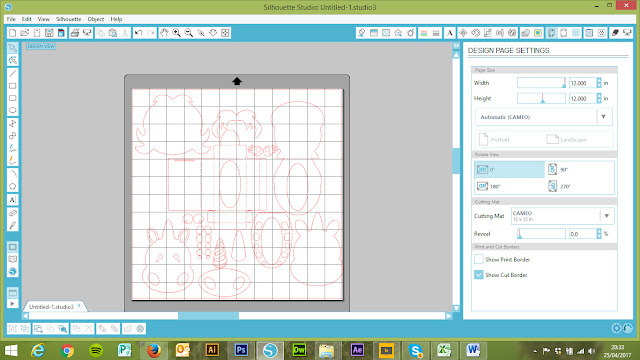Click the Undo arrow in top toolbar
640x360 pixels.
click(138, 33)
